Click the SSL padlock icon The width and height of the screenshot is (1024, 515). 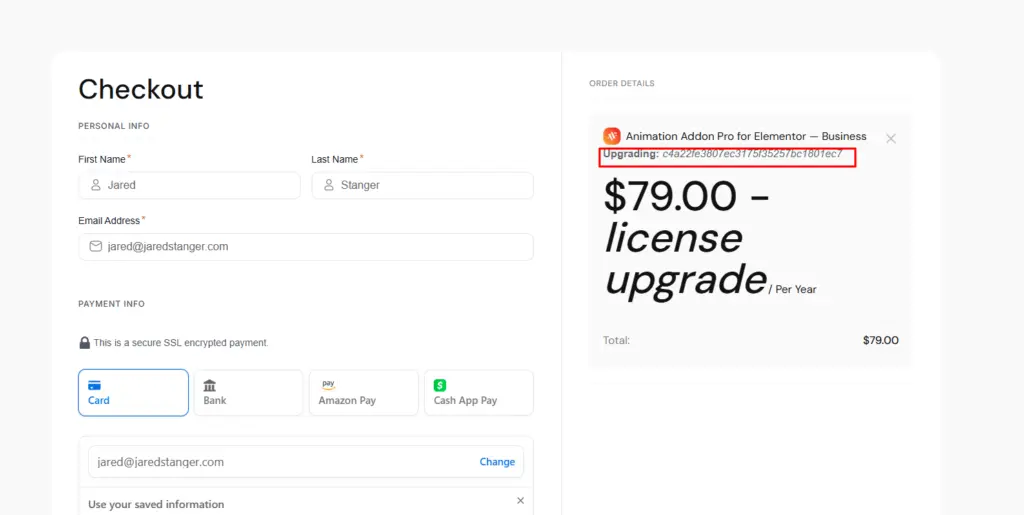pyautogui.click(x=85, y=343)
